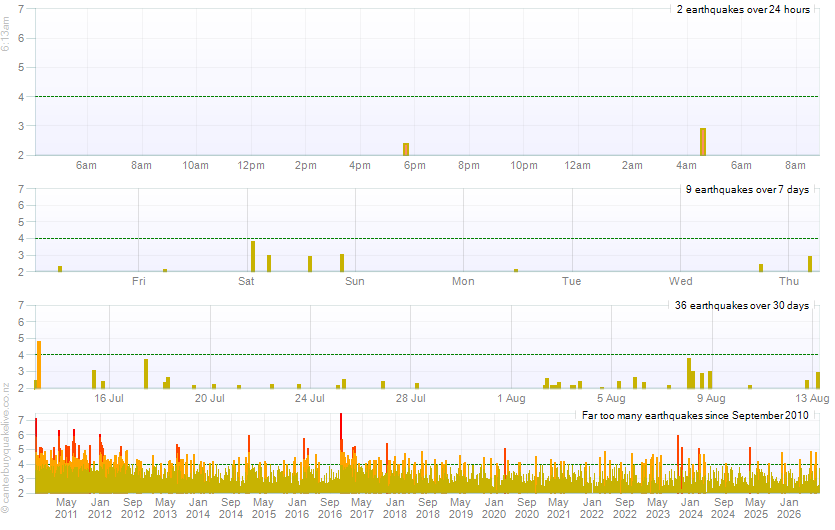
Task: Click the 6:13am timestamp label
Action: [x=5, y=34]
